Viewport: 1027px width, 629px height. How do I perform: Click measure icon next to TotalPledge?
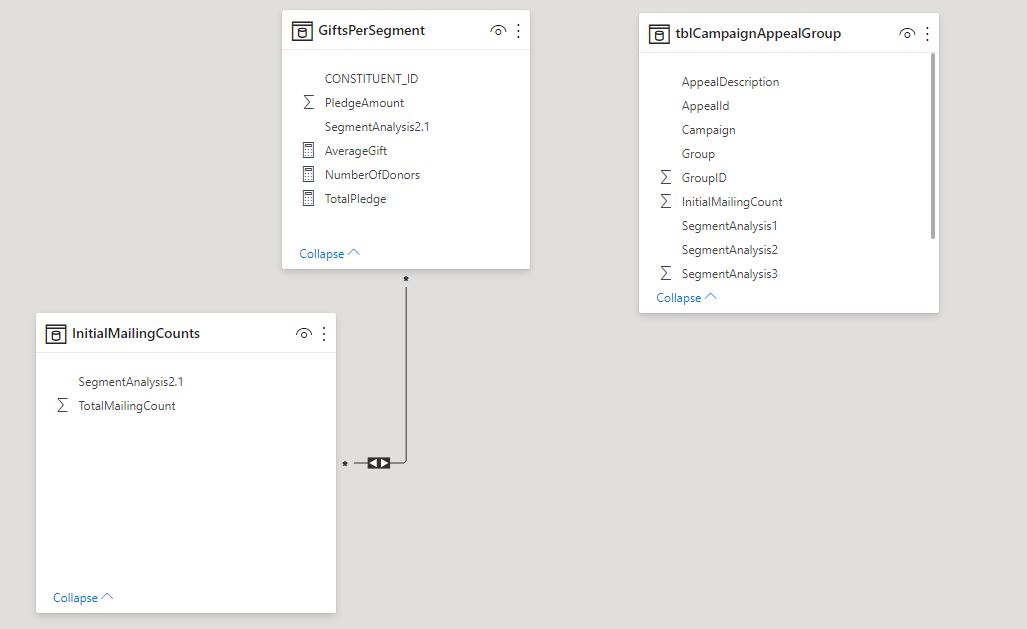[x=308, y=199]
